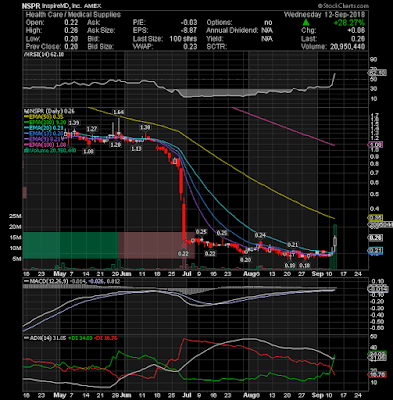Click the cyan 0.21 EMA tag on the right axis
393x400 pixels.
375,251
